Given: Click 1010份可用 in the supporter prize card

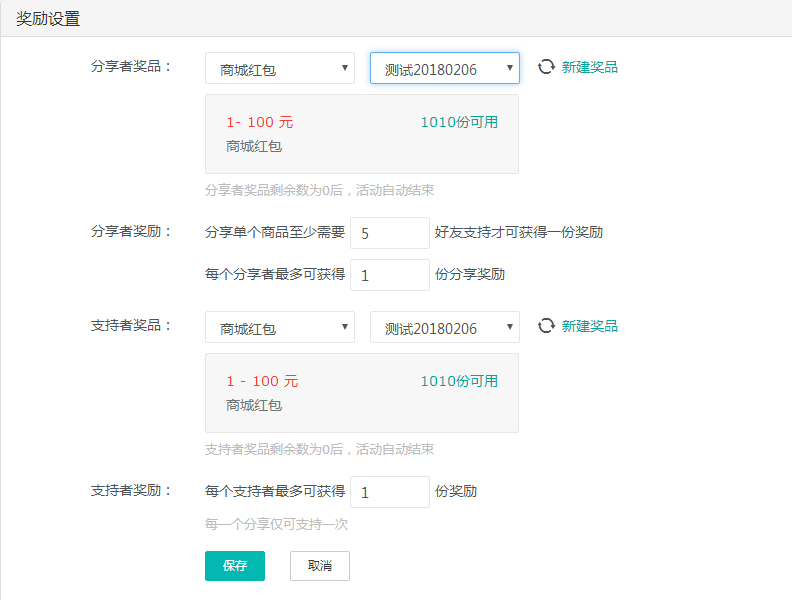Looking at the screenshot, I should coord(459,381).
